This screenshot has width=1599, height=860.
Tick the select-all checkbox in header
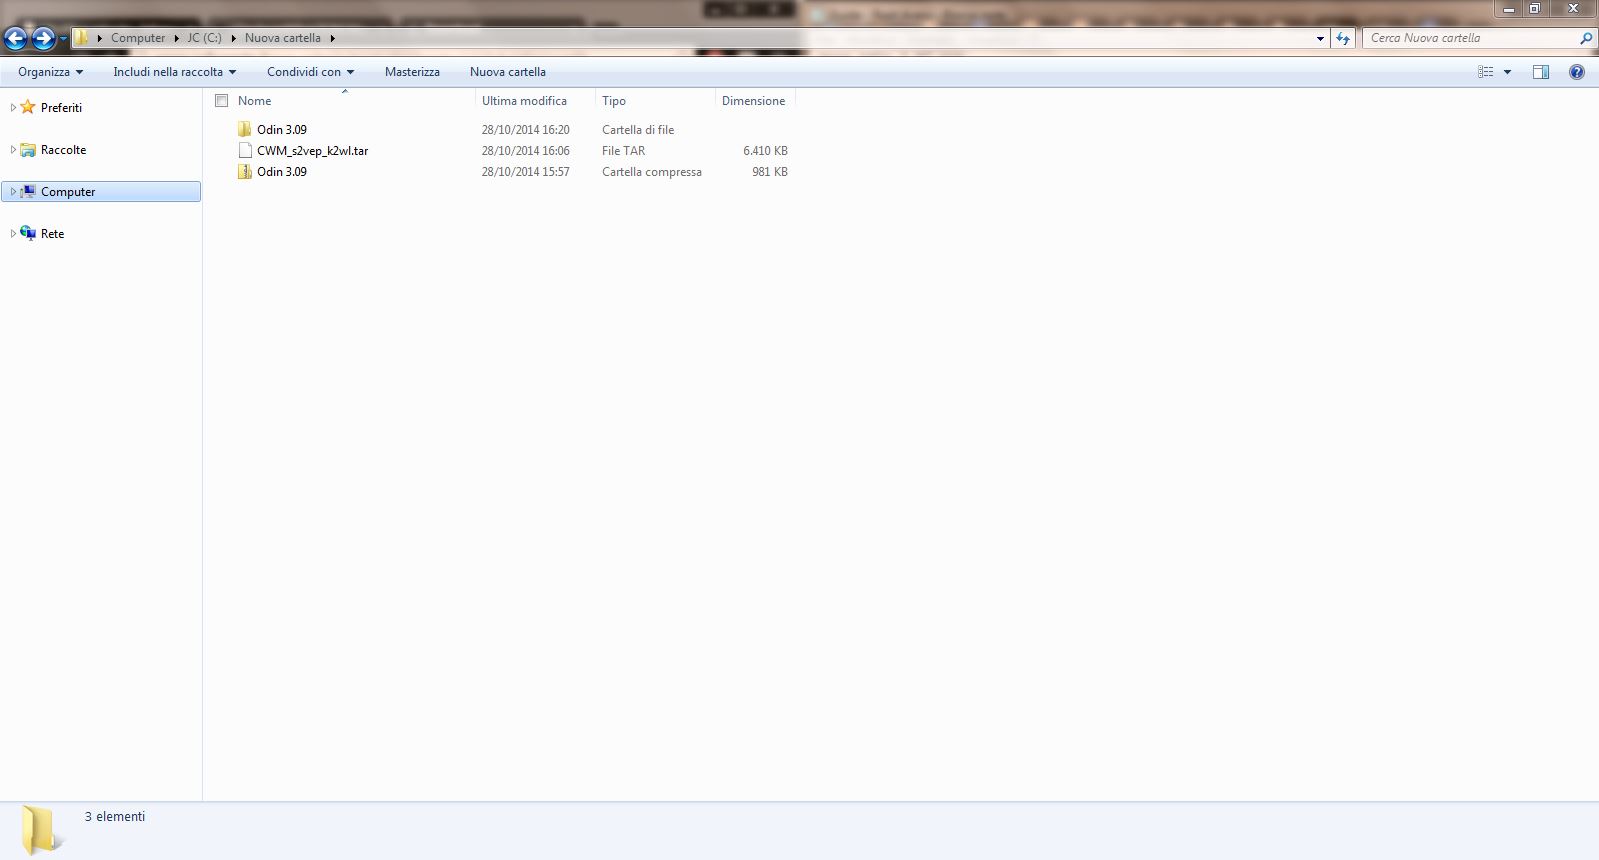[x=222, y=101]
